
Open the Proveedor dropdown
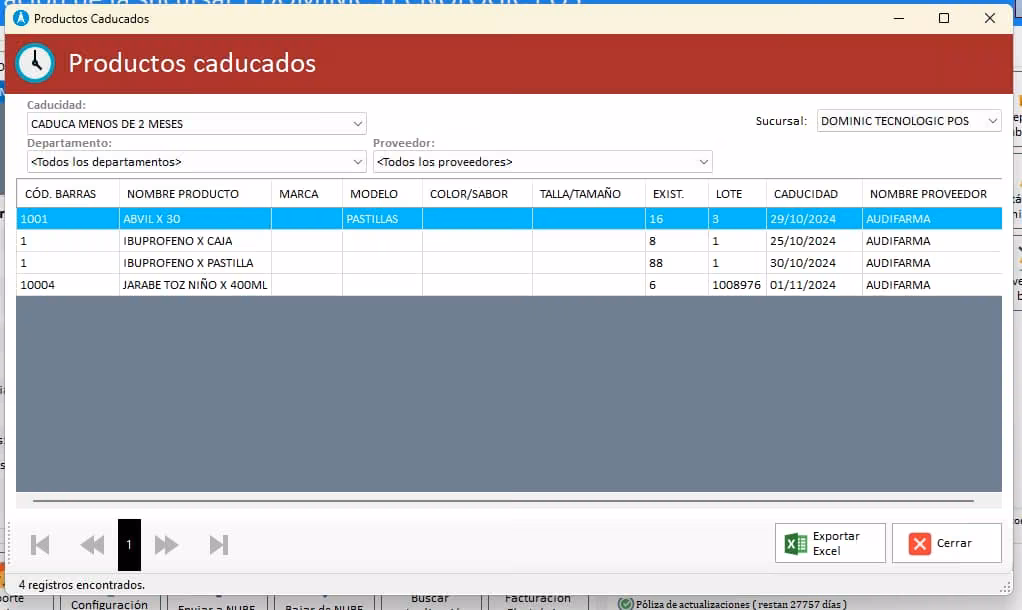(x=542, y=162)
